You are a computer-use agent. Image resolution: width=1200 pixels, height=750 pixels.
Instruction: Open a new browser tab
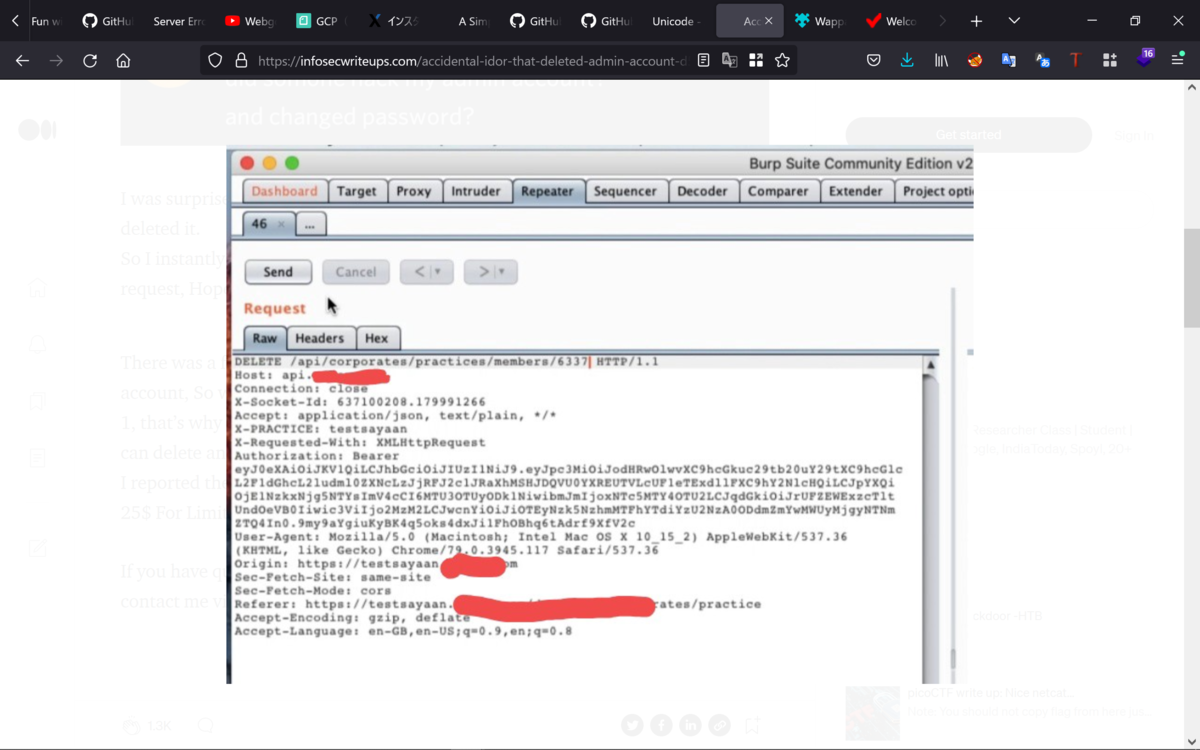click(x=976, y=21)
